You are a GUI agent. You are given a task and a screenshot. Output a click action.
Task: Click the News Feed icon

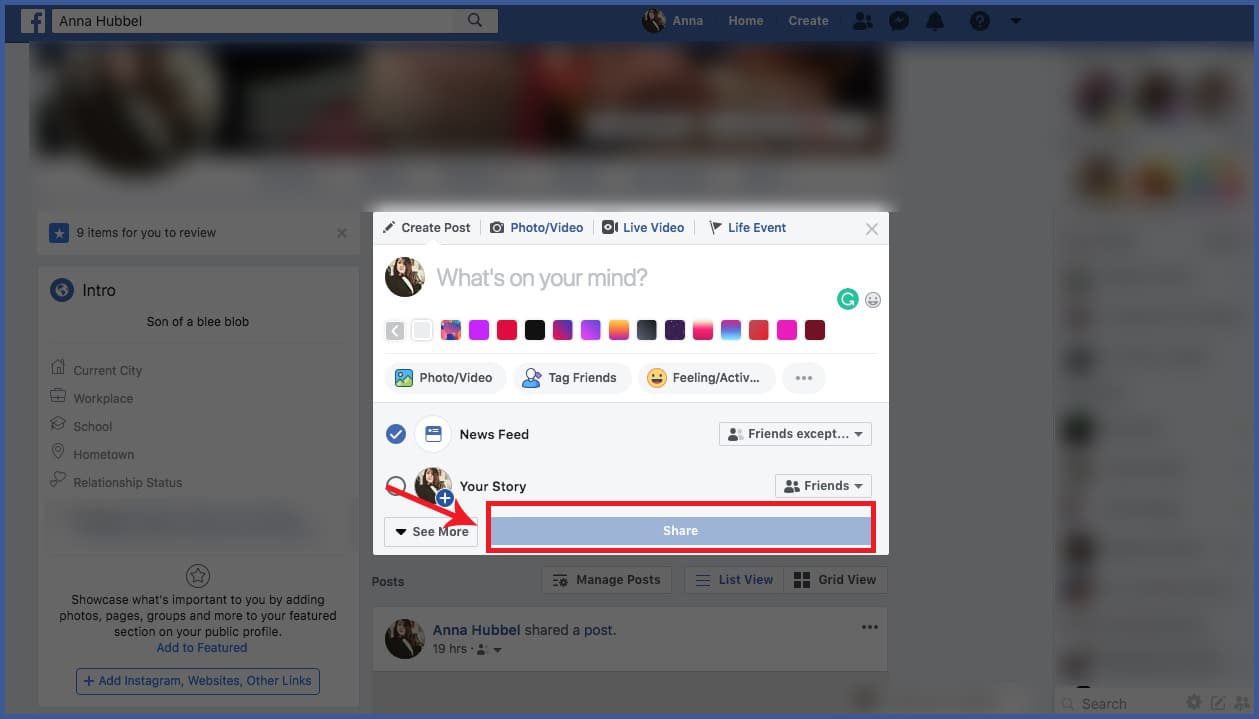[433, 434]
